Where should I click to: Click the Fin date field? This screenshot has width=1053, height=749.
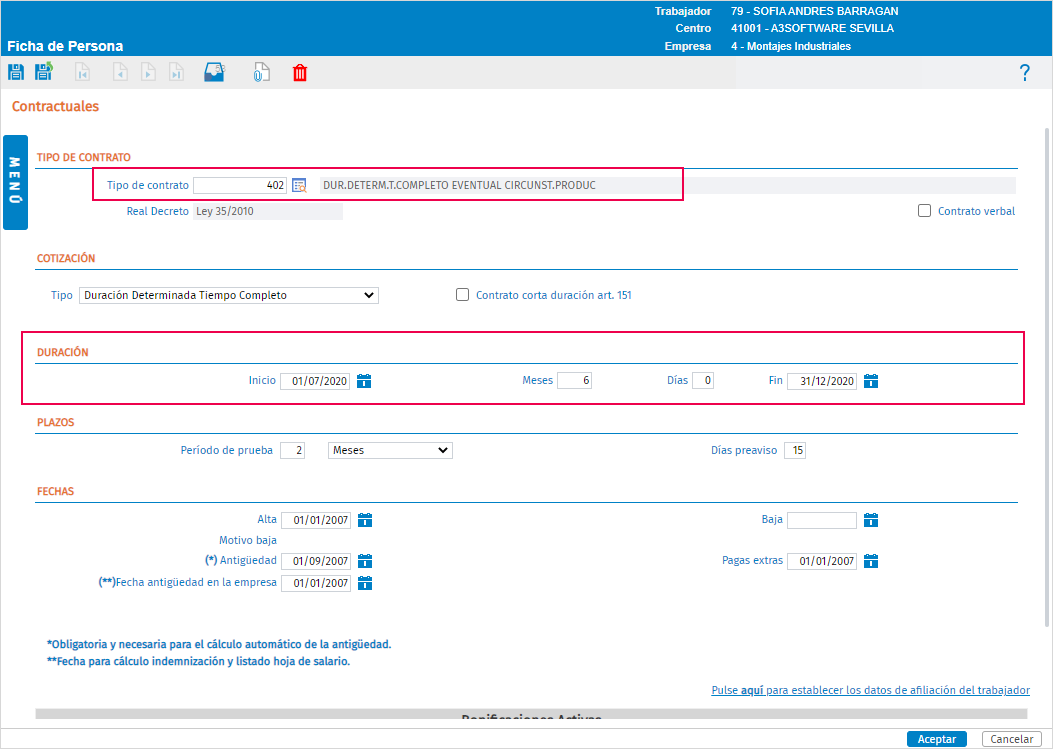point(822,381)
